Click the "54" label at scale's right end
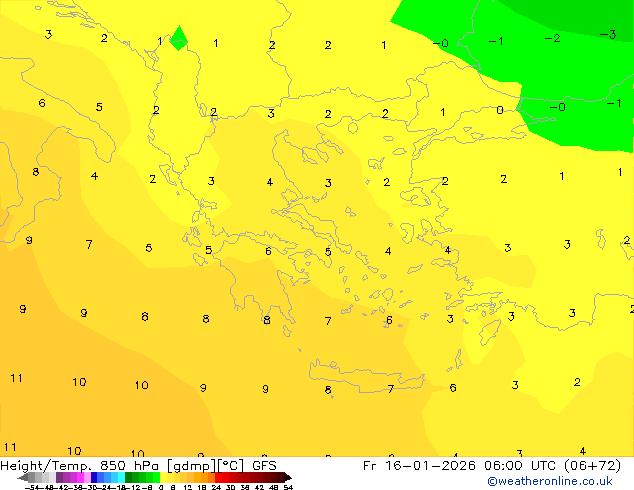Viewport: 634px width, 490px height. pos(288,487)
